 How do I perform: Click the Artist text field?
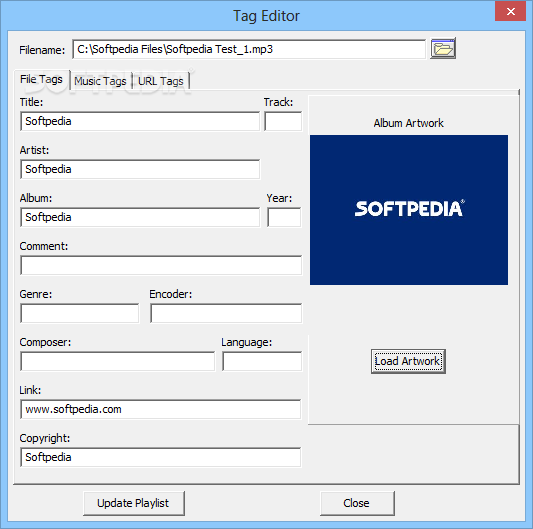[140, 169]
